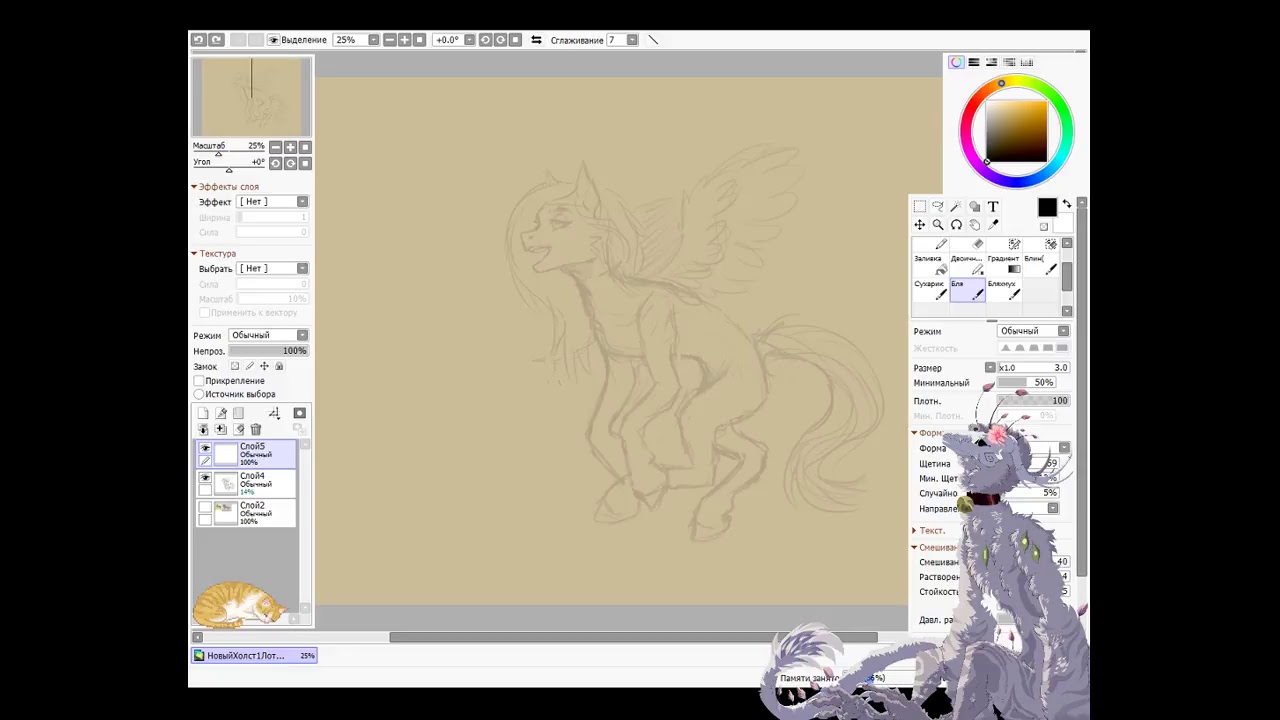Select the Eyedropper color picker tool

tap(993, 225)
